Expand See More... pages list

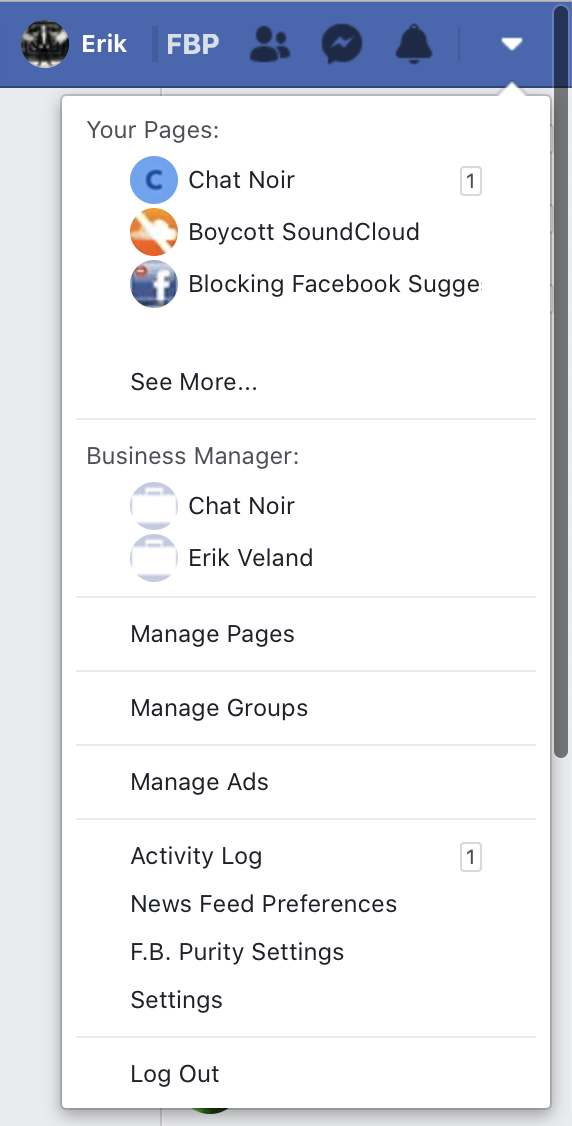[x=194, y=382]
